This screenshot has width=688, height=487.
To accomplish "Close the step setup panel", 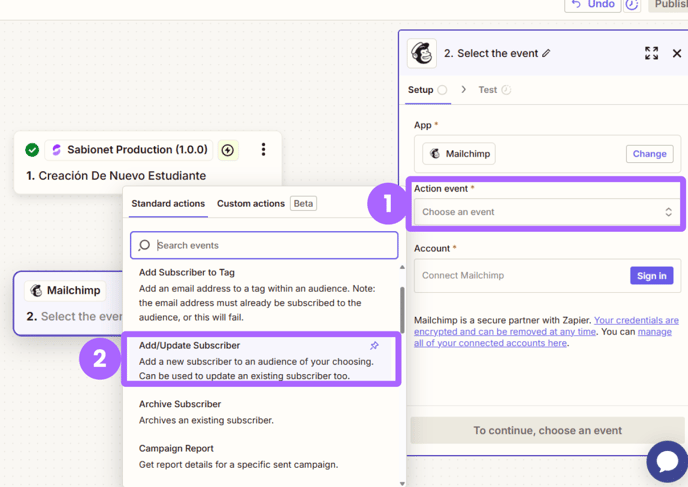I will click(677, 54).
